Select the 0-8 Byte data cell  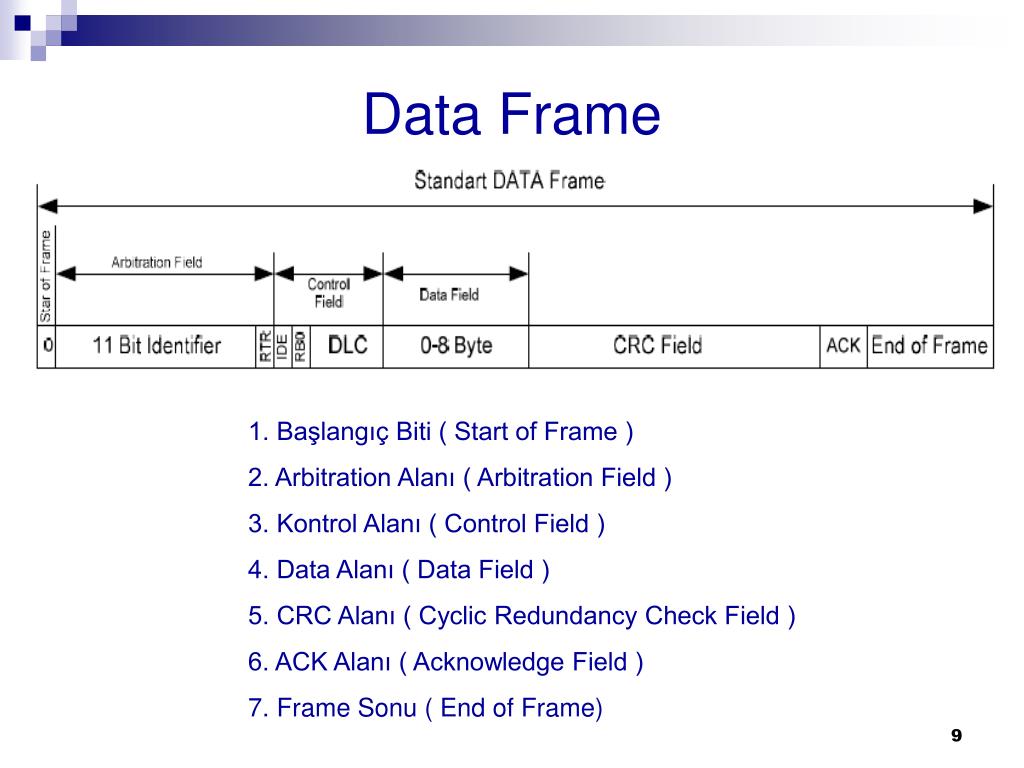pyautogui.click(x=456, y=345)
